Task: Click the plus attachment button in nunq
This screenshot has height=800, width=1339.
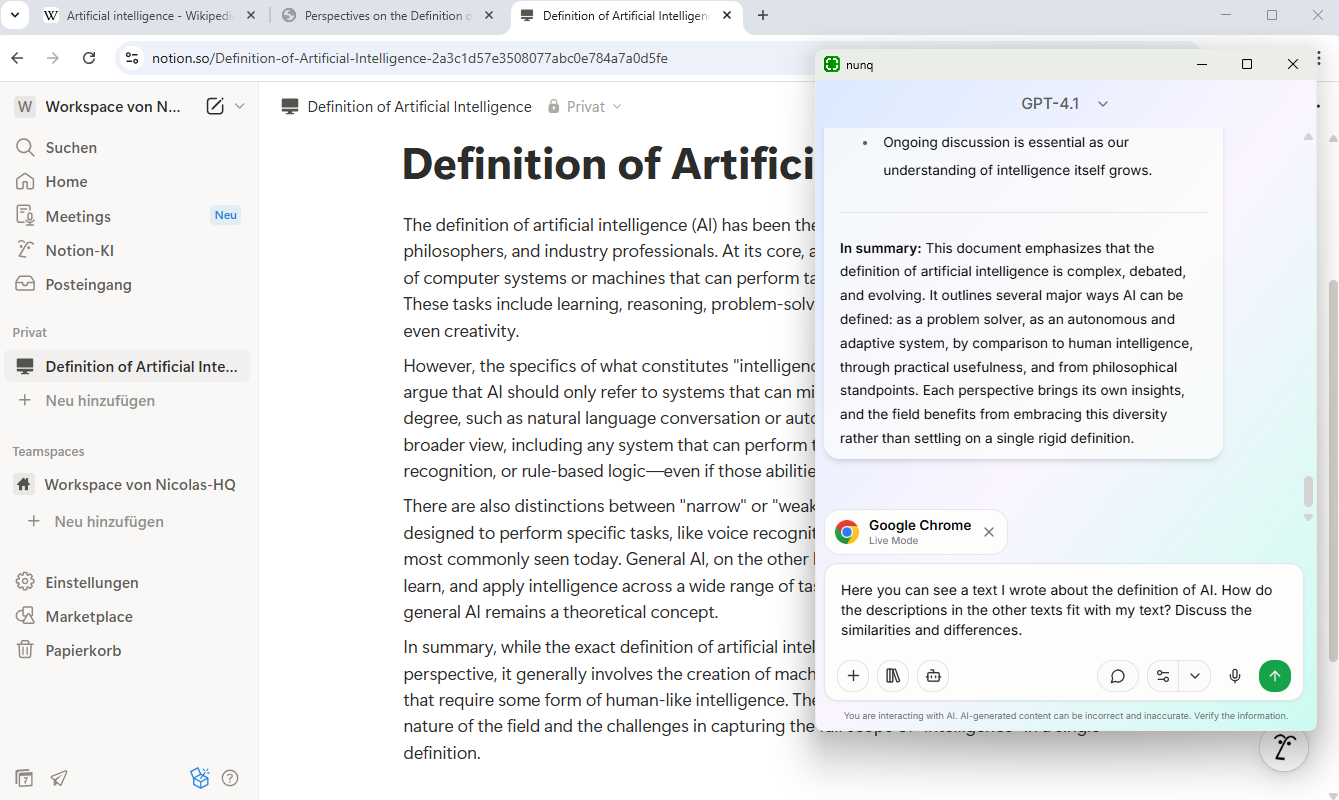Action: pos(853,676)
